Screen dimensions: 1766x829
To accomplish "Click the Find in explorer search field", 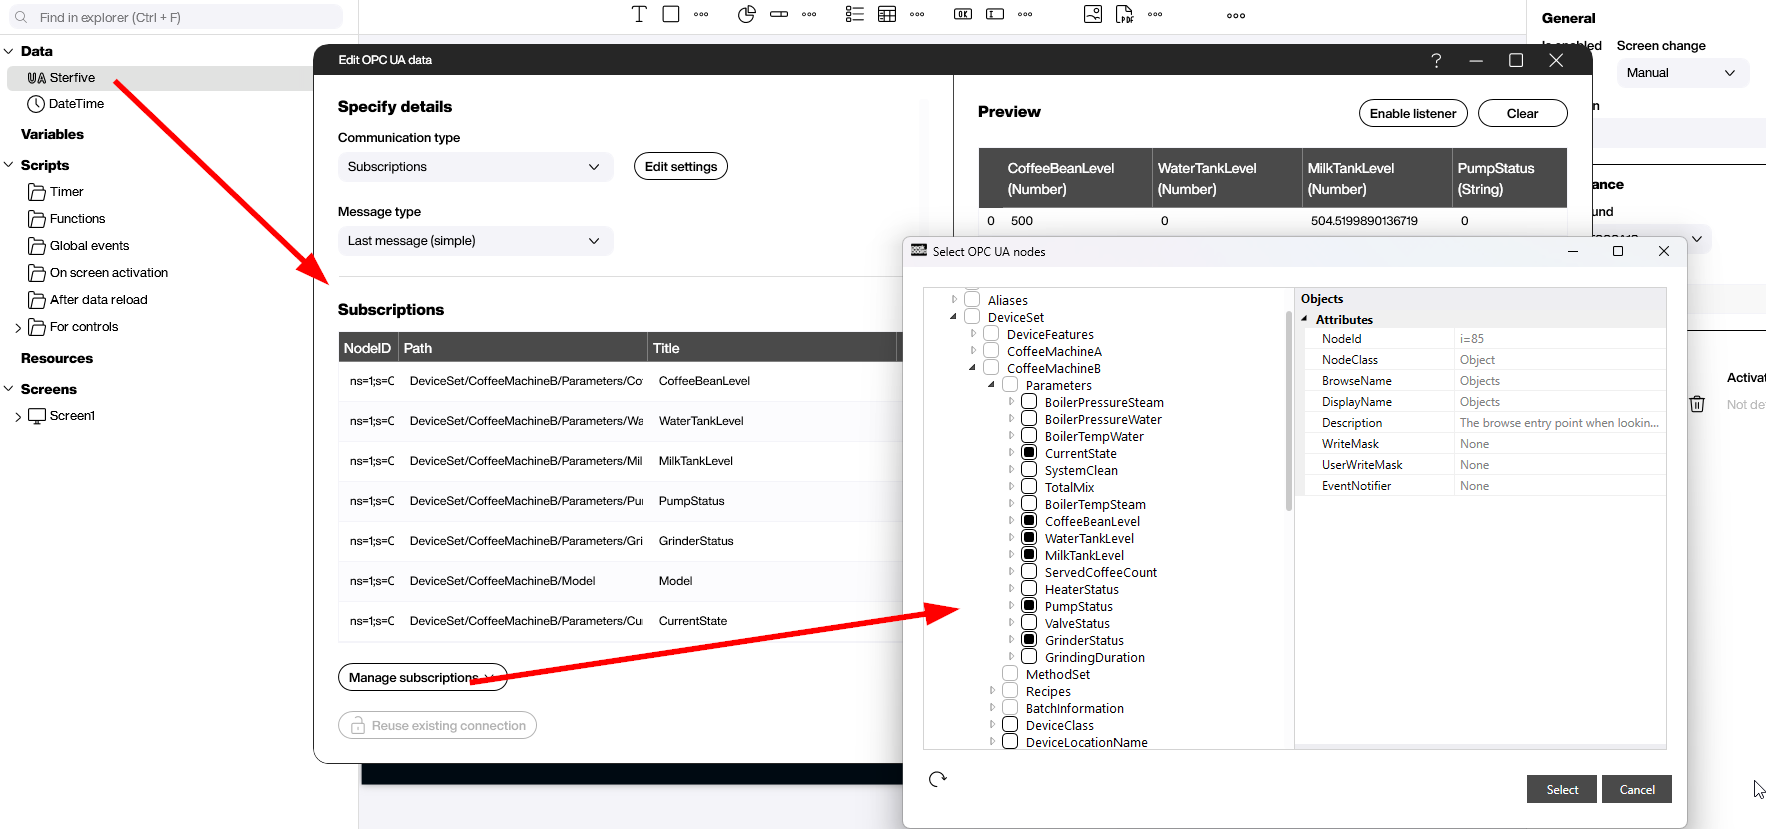I will pos(180,17).
